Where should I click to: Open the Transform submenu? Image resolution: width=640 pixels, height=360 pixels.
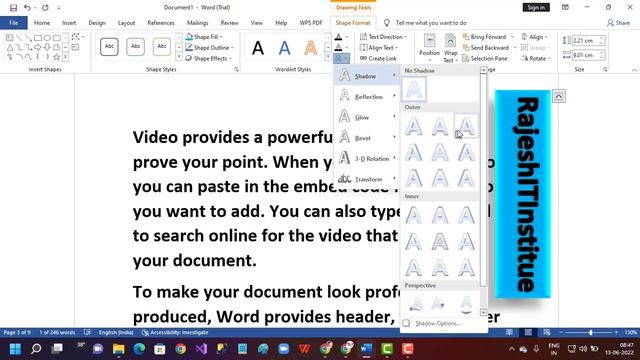366,179
